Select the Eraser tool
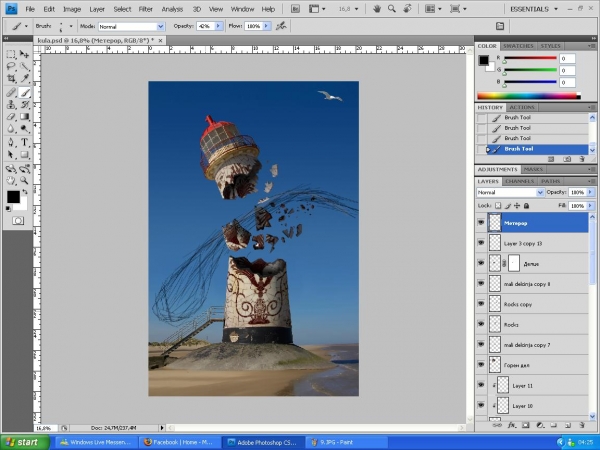600x450 pixels. (11, 117)
